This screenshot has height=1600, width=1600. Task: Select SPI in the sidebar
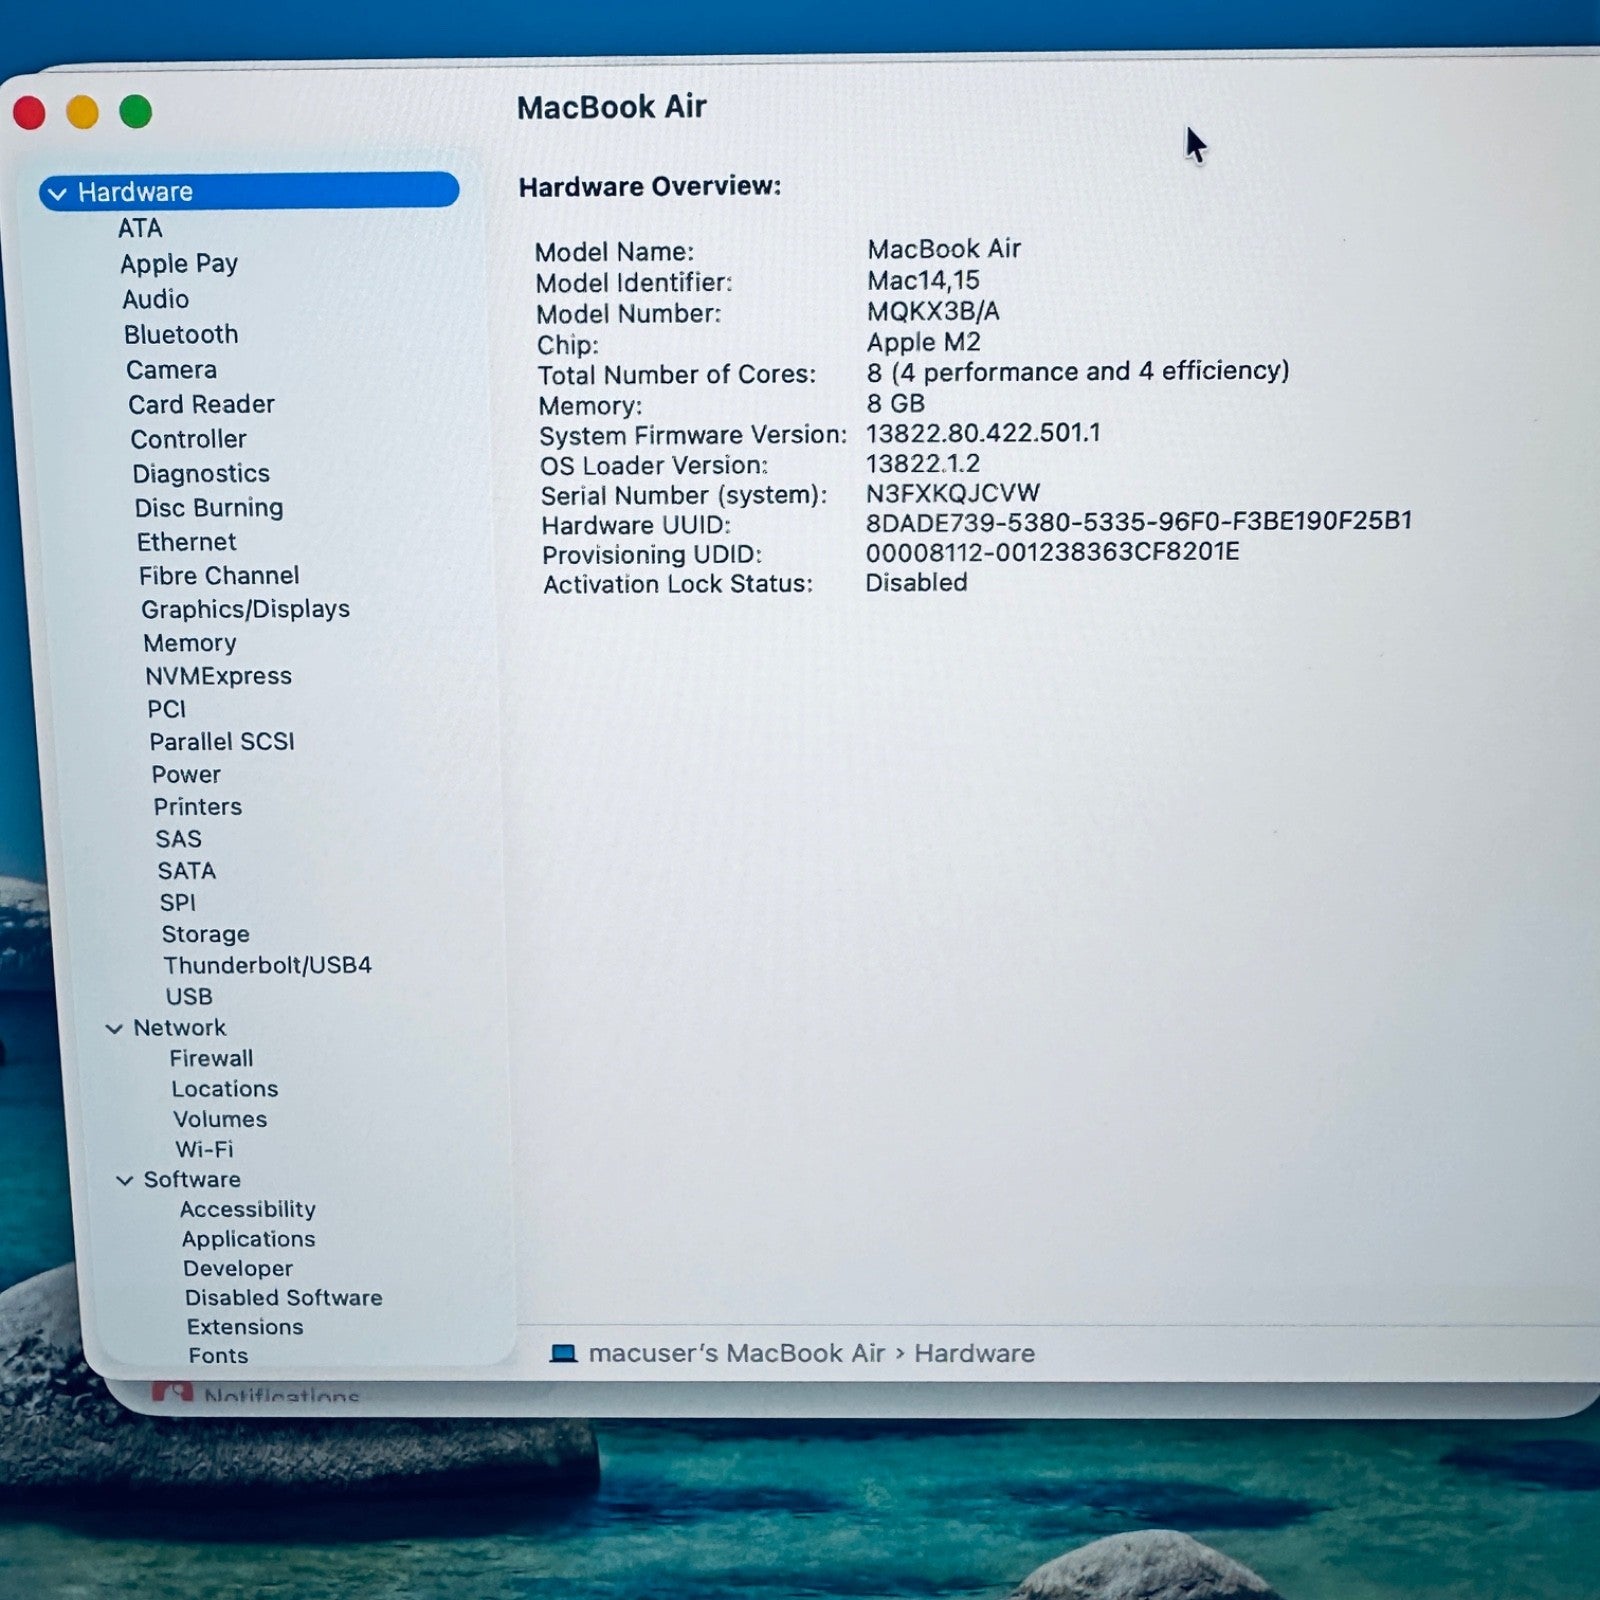177,902
